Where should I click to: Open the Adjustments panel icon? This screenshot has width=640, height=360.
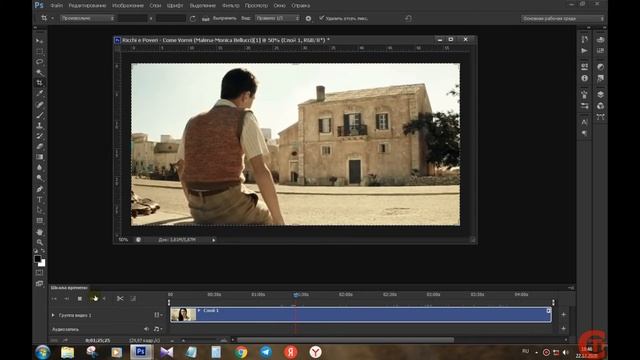click(x=600, y=67)
